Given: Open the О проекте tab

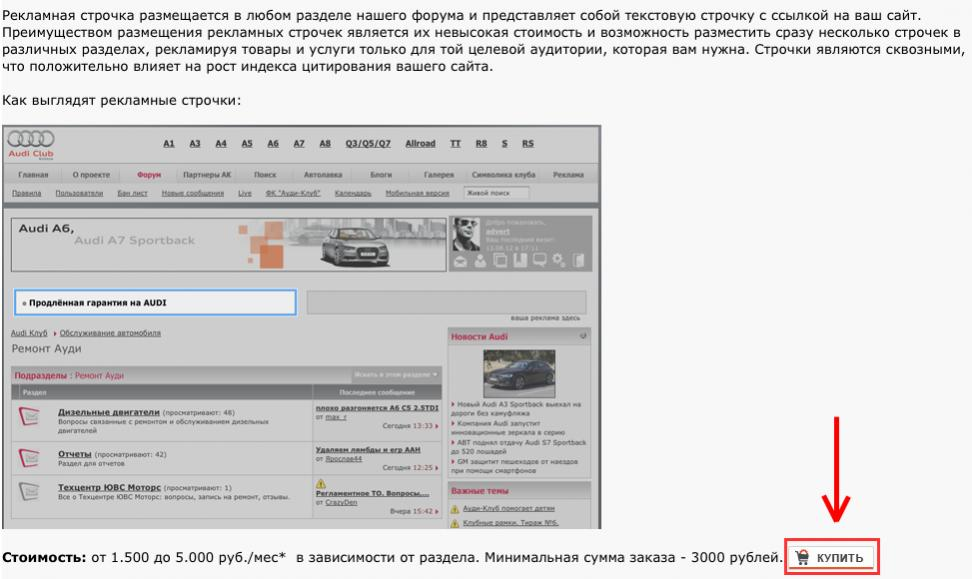Looking at the screenshot, I should point(91,175).
